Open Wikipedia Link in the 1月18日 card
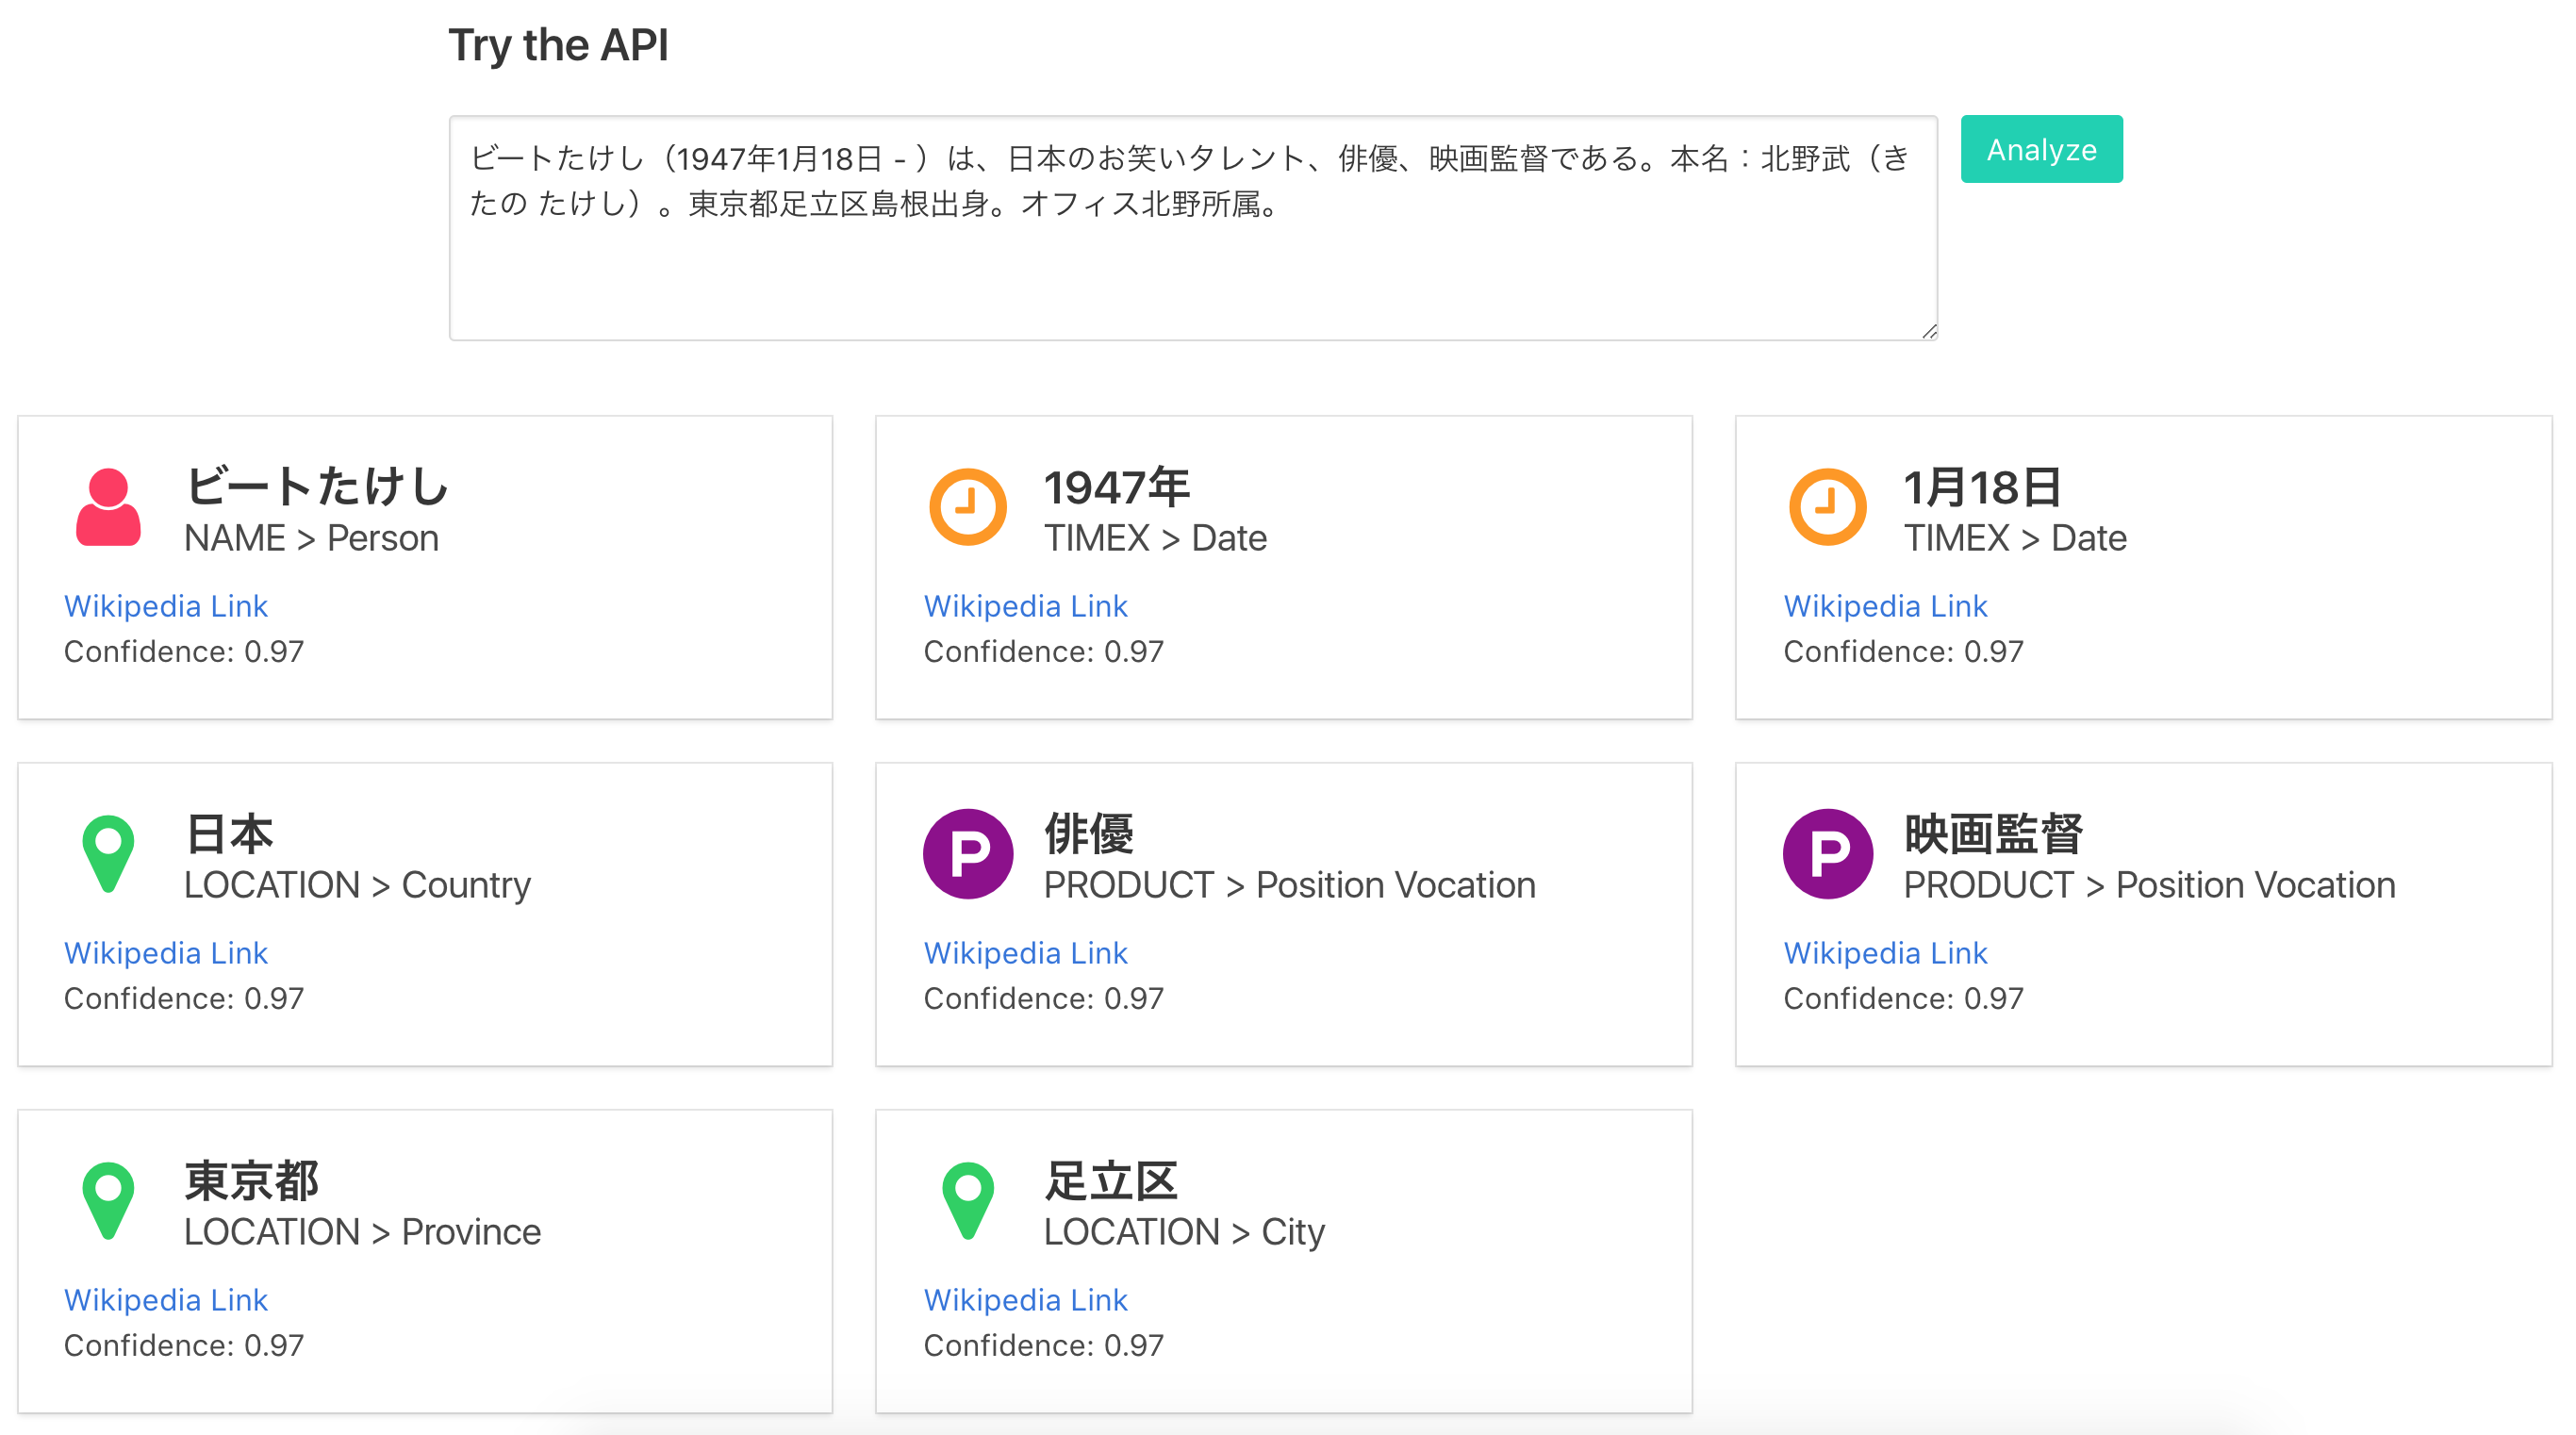2576x1435 pixels. point(1885,606)
